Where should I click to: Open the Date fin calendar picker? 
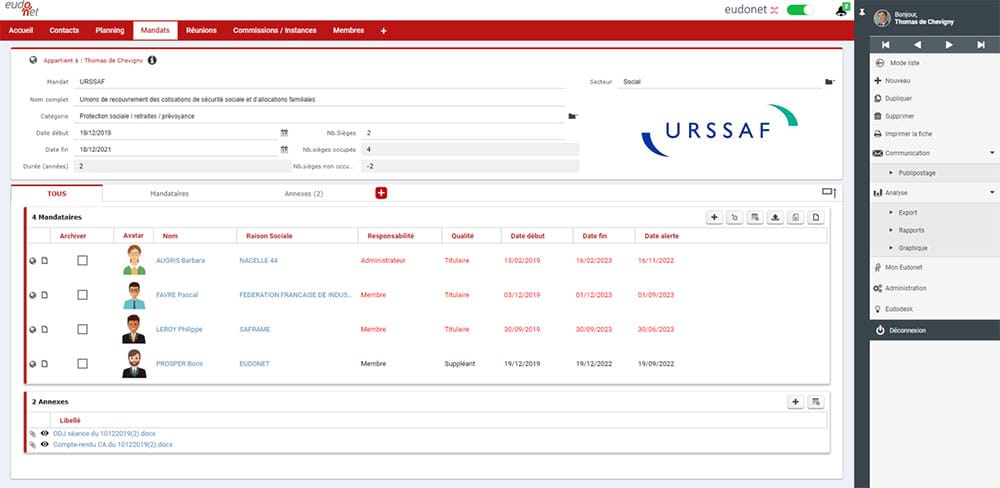[x=284, y=149]
